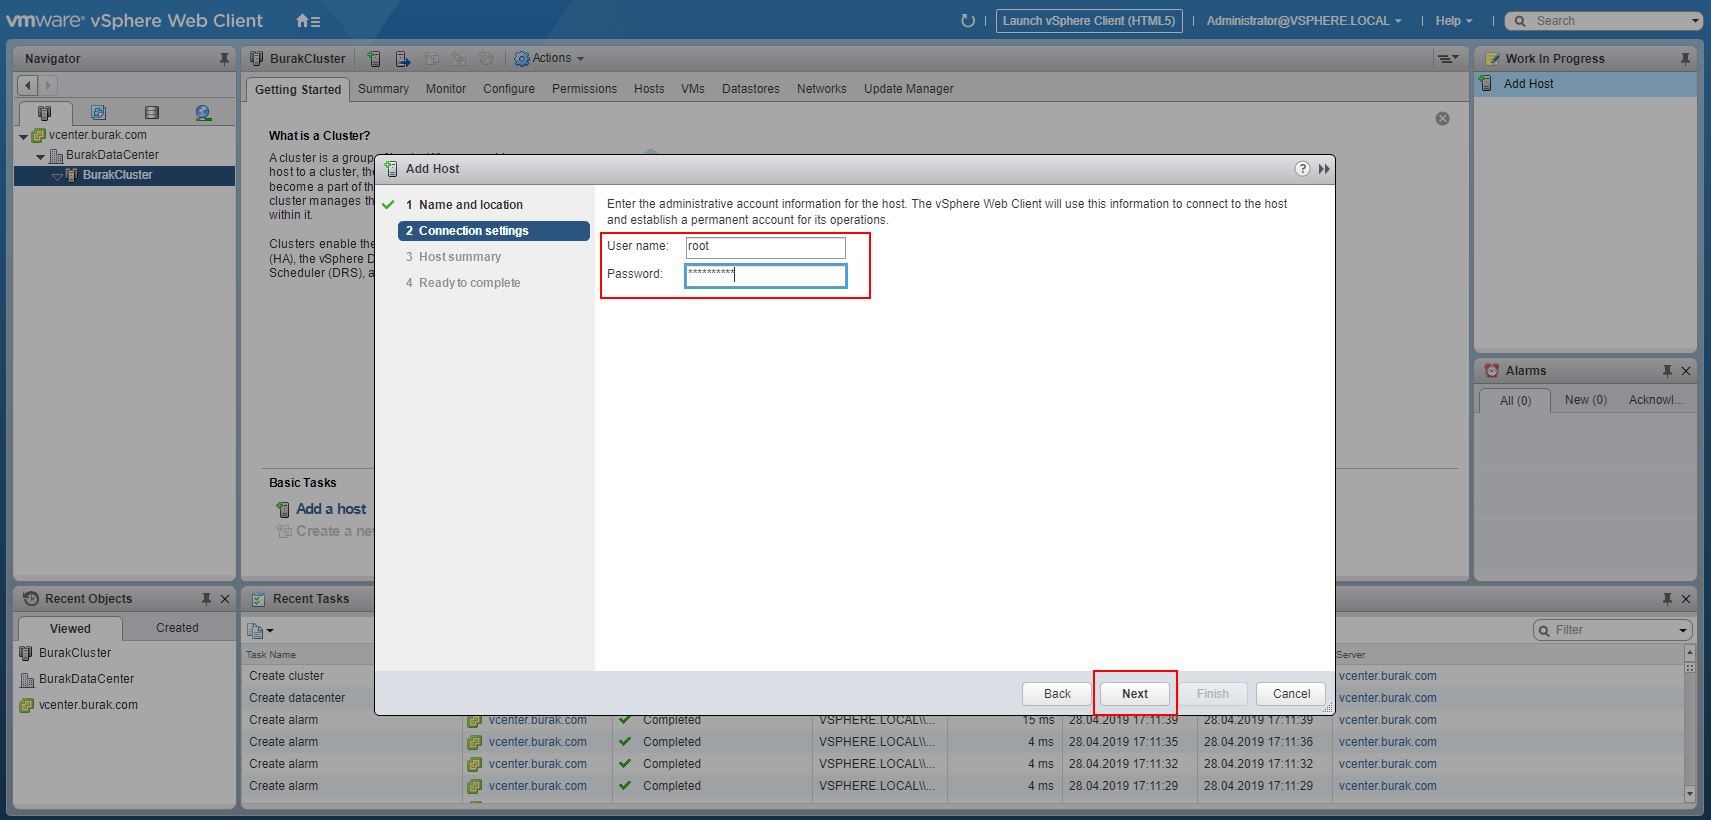The height and width of the screenshot is (820, 1711).
Task: Select BurakCluster in the Navigator tree
Action: pyautogui.click(x=117, y=175)
